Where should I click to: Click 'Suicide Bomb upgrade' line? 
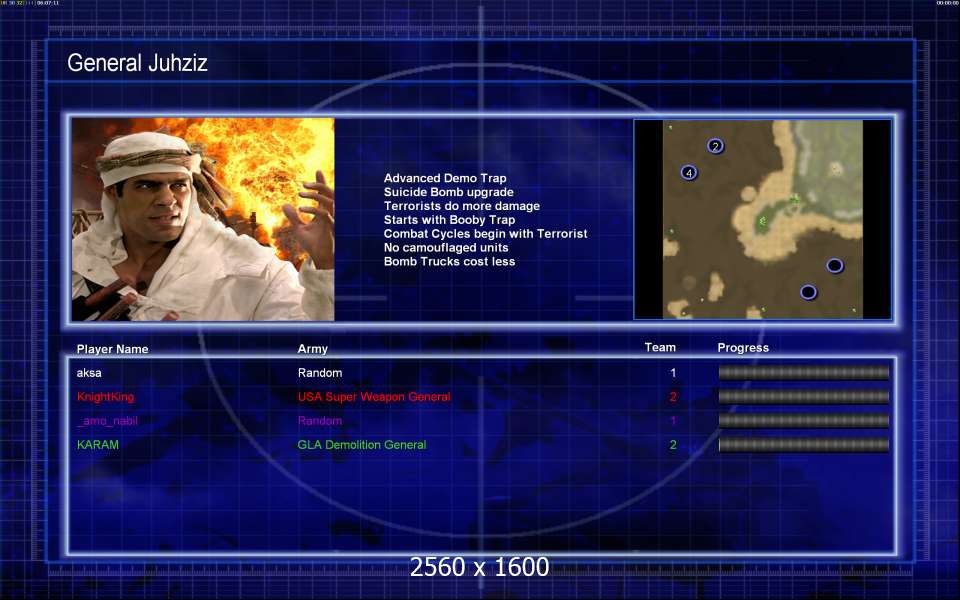[x=449, y=192]
